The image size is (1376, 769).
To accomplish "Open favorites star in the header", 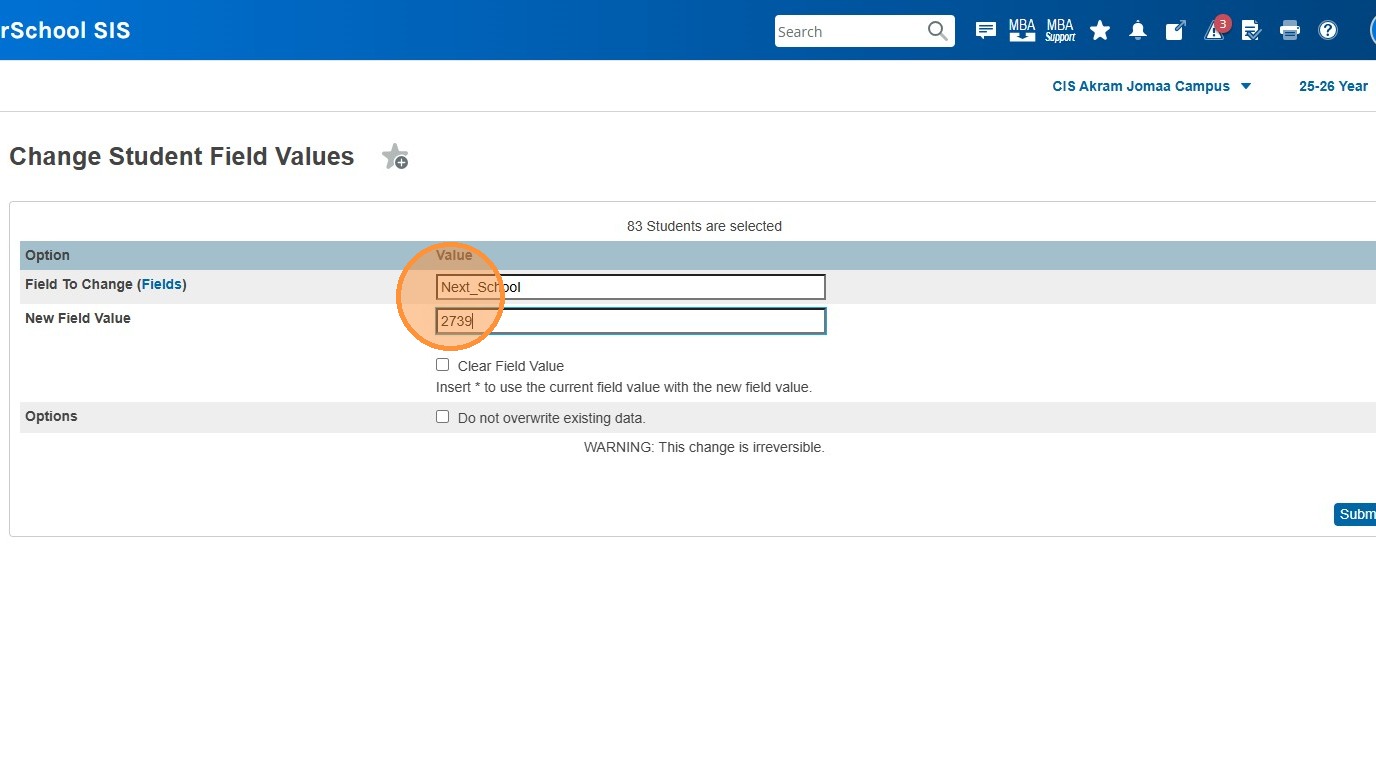I will pyautogui.click(x=1100, y=31).
